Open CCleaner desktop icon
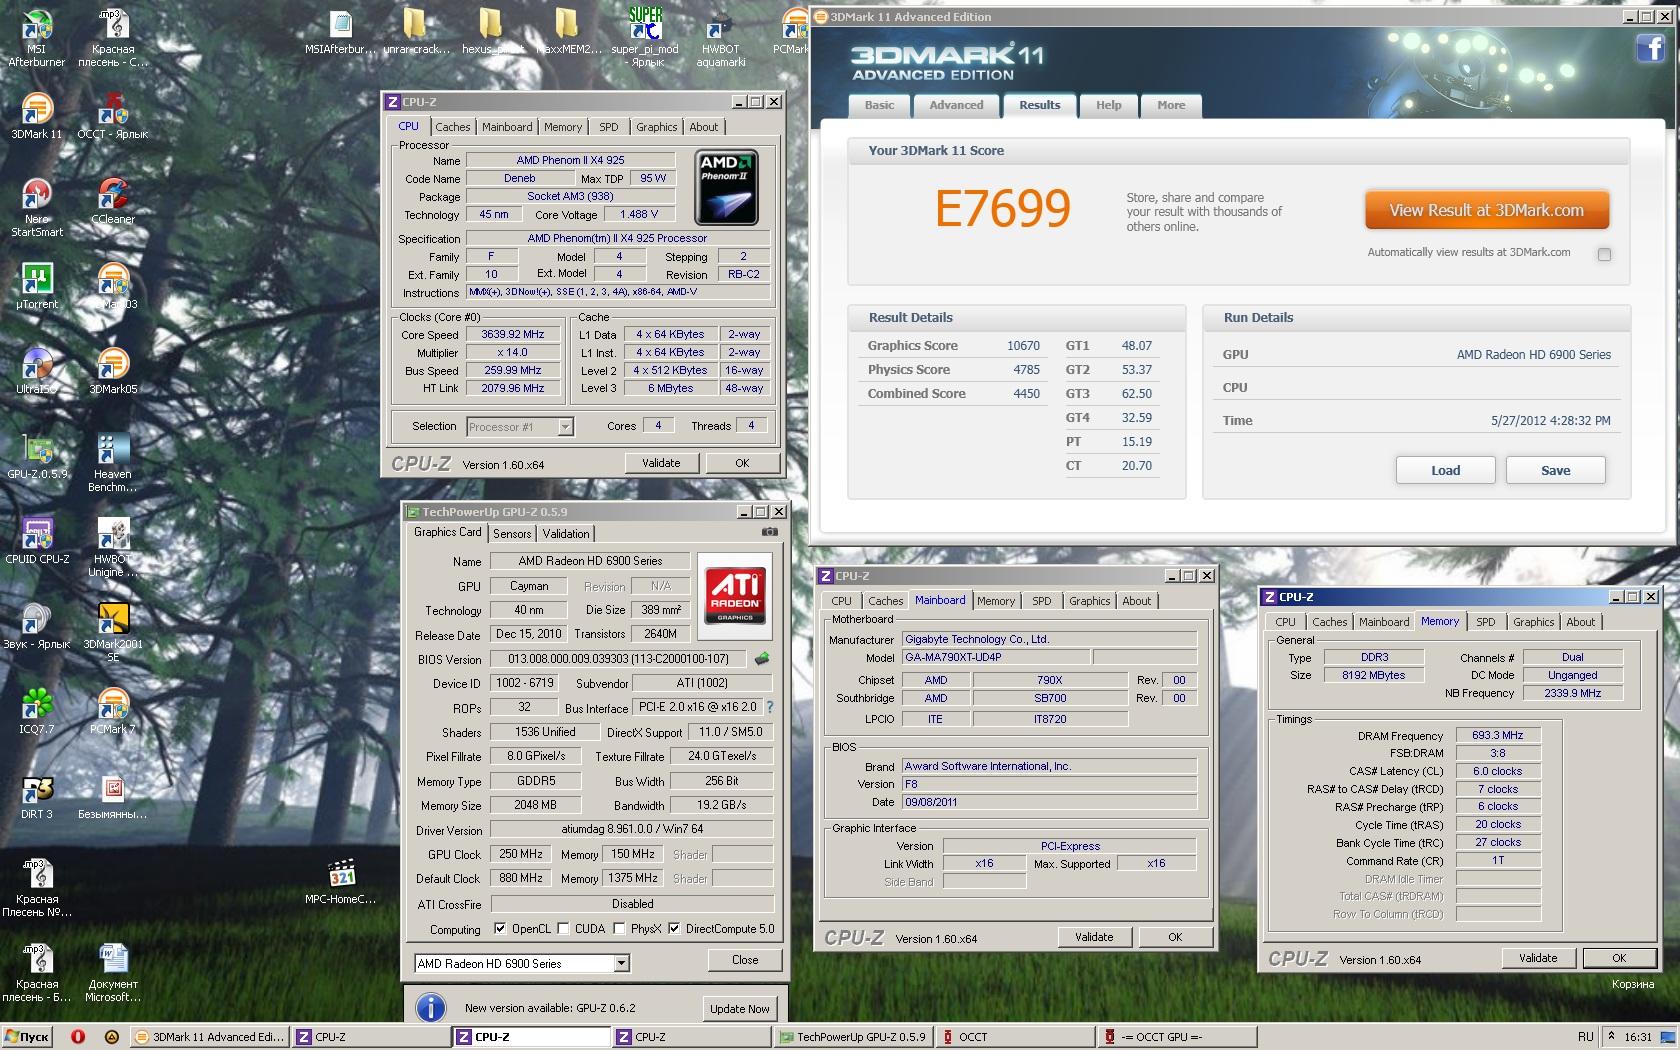This screenshot has width=1680, height=1050. [113, 201]
